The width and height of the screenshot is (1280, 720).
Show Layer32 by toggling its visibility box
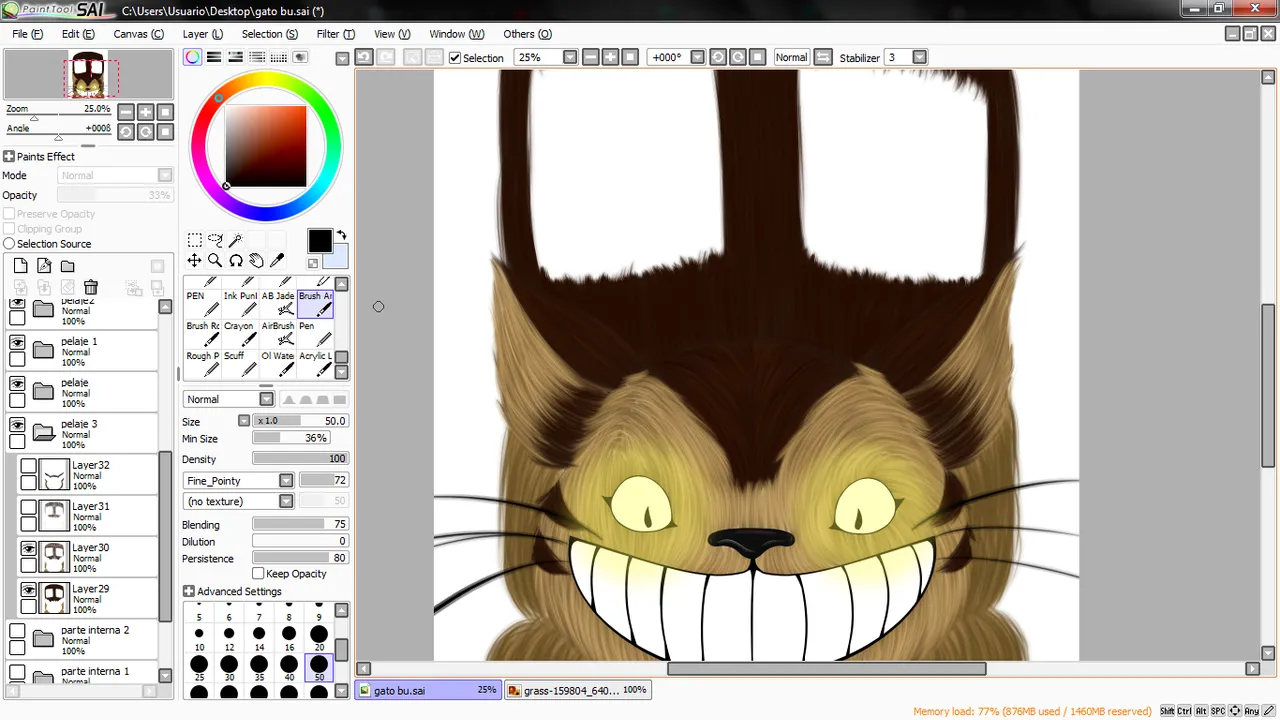click(x=29, y=466)
